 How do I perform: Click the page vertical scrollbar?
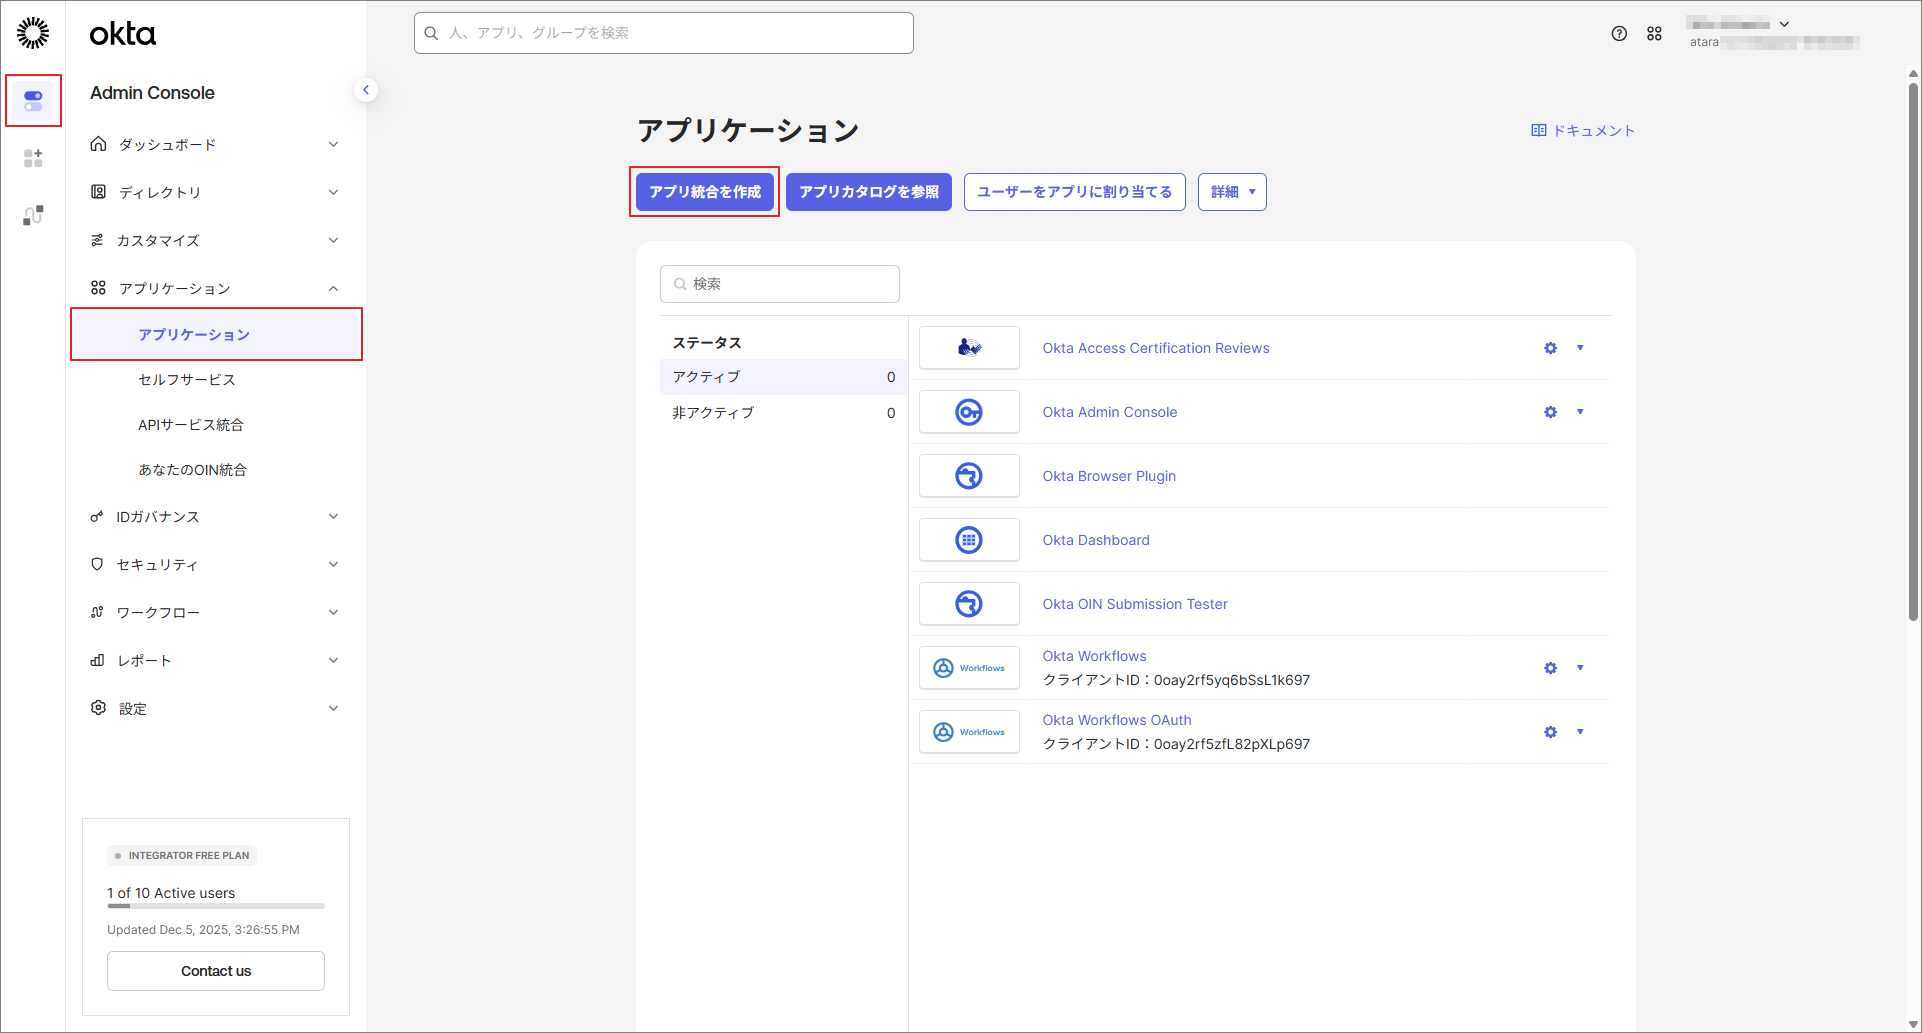pyautogui.click(x=1913, y=350)
